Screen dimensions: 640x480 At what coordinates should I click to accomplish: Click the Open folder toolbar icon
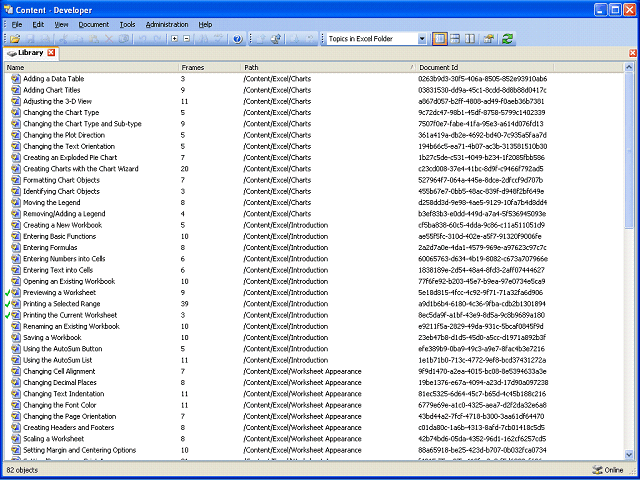15,39
